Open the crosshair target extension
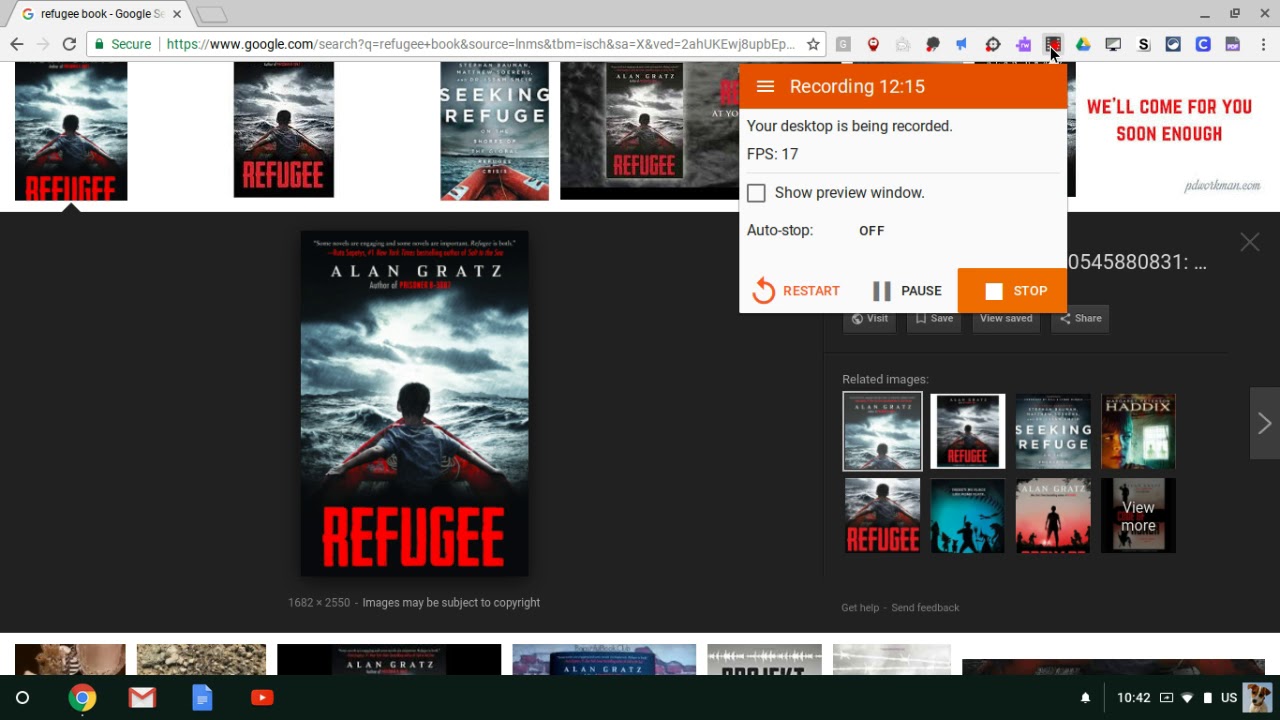This screenshot has width=1280, height=720. point(993,44)
